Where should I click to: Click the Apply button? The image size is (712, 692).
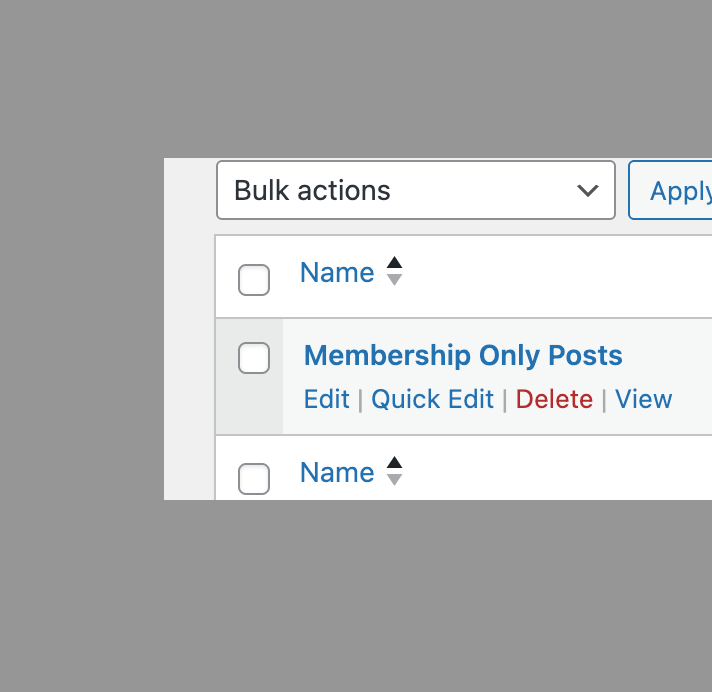[670, 190]
